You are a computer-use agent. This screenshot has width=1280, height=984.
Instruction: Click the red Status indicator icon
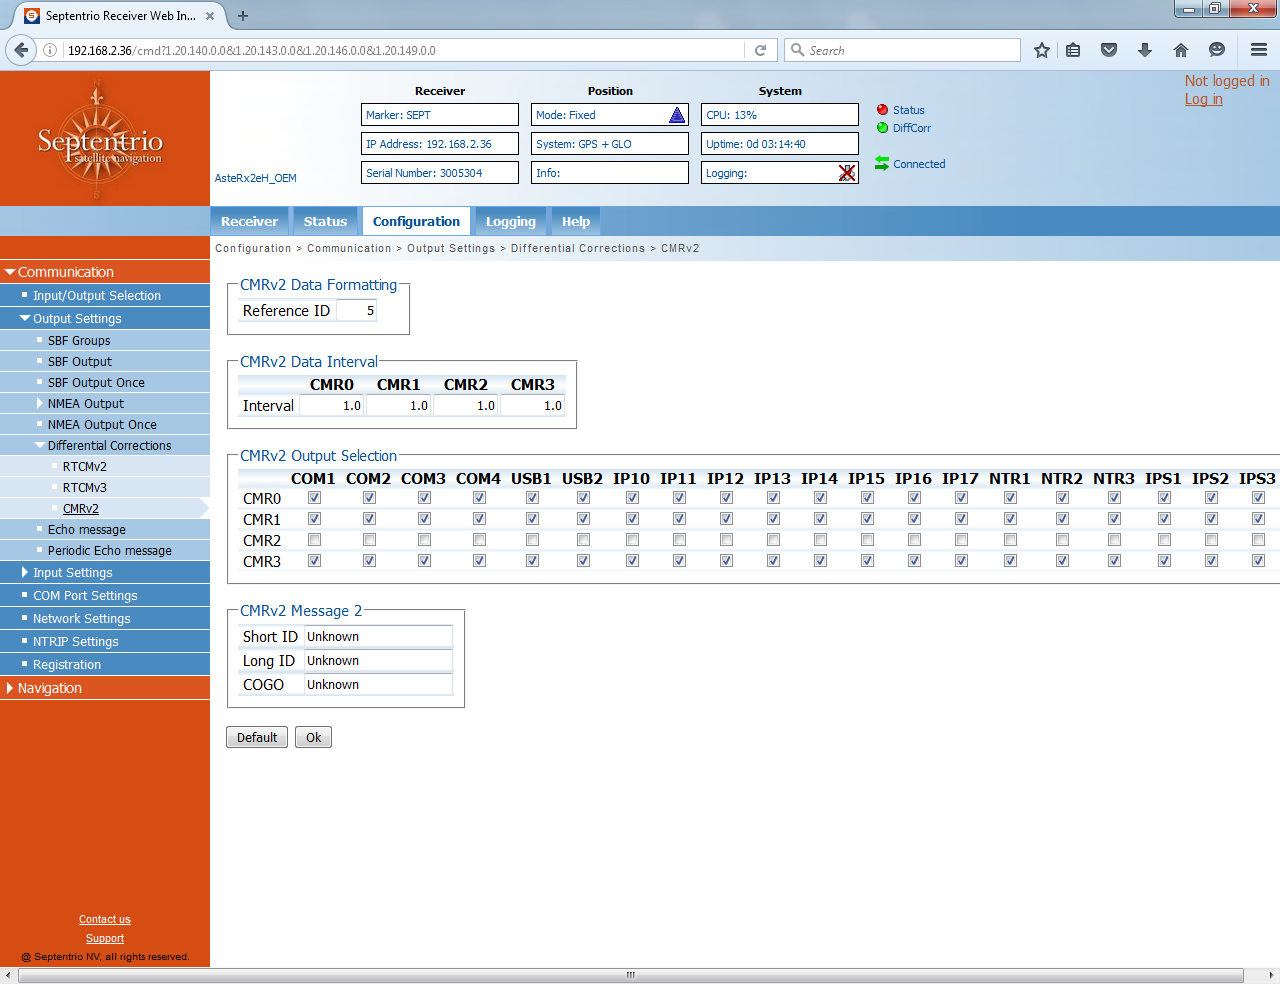point(882,110)
